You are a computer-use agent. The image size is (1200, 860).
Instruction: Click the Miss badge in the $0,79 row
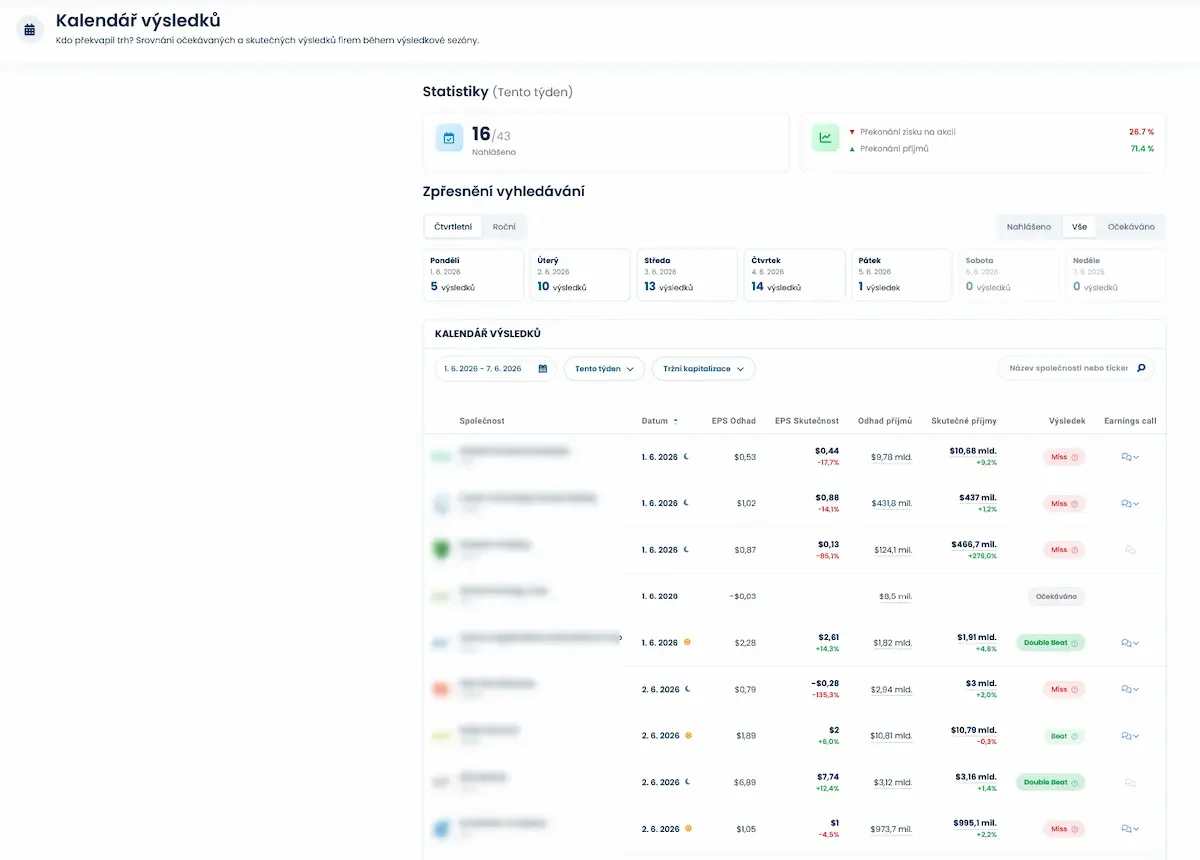click(1063, 689)
